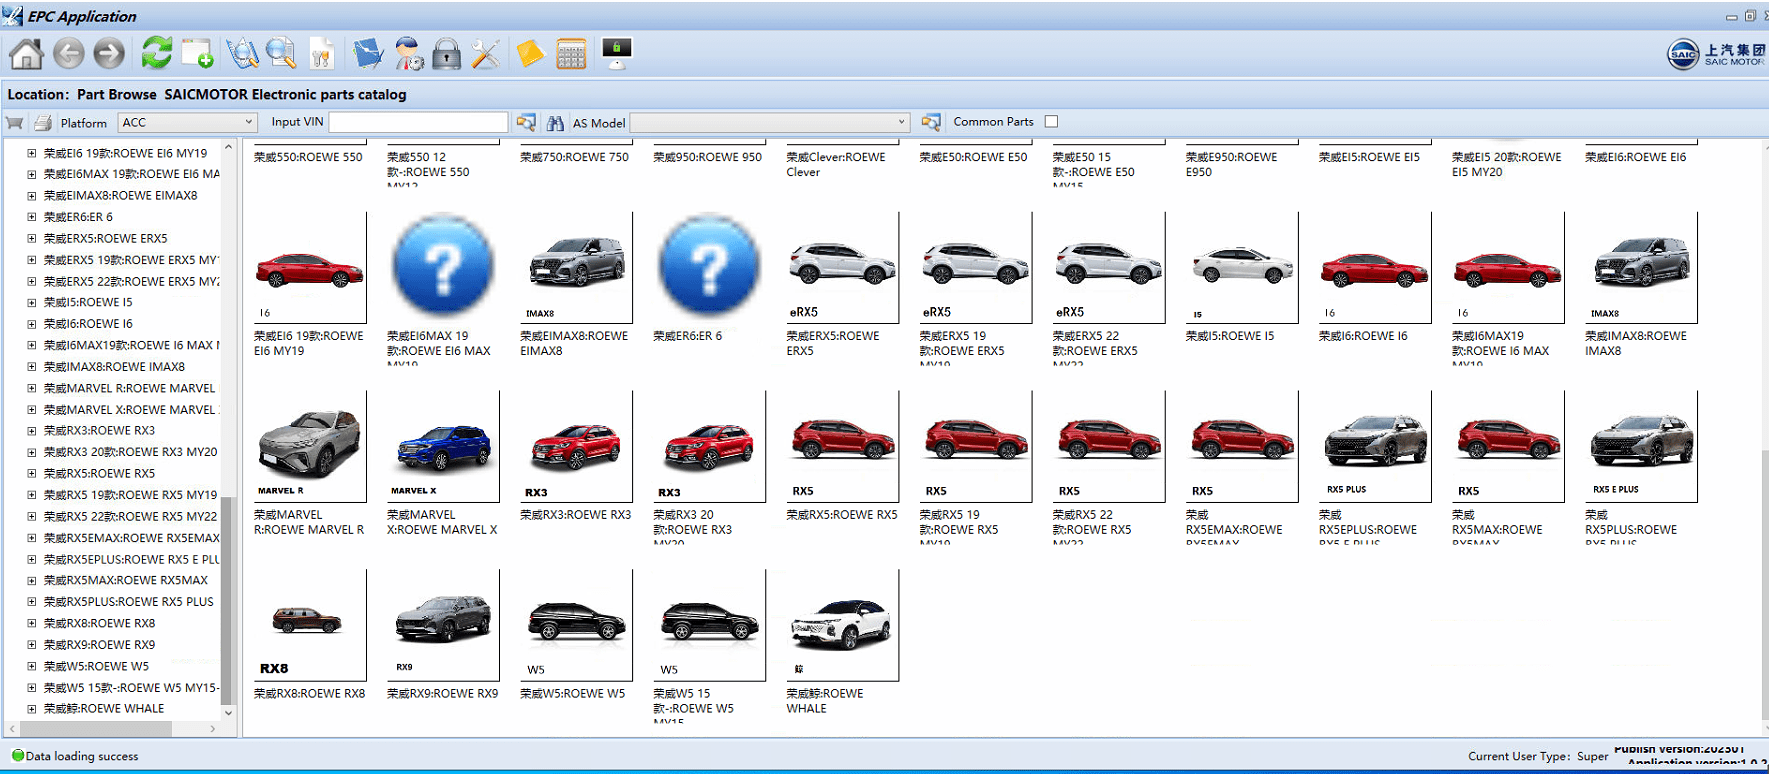Enable the Common Parts checkbox
This screenshot has width=1769, height=774.
pyautogui.click(x=1051, y=122)
